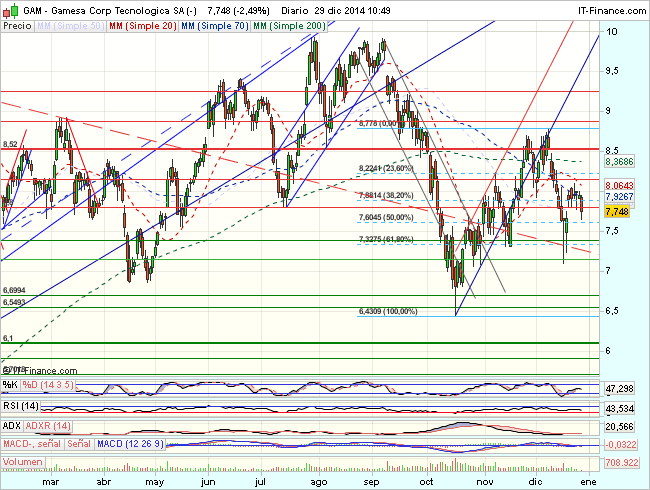Select the ADX indicator label
650x490 pixels.
pos(12,426)
